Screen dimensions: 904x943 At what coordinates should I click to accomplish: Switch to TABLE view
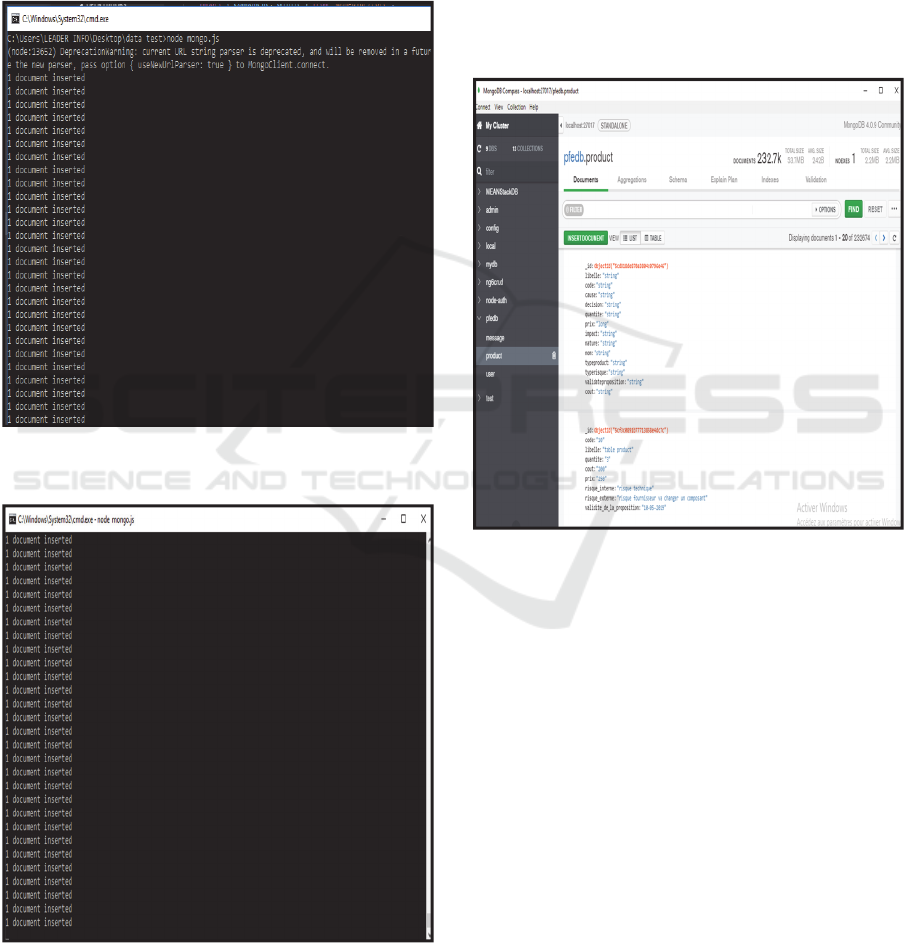click(x=653, y=238)
